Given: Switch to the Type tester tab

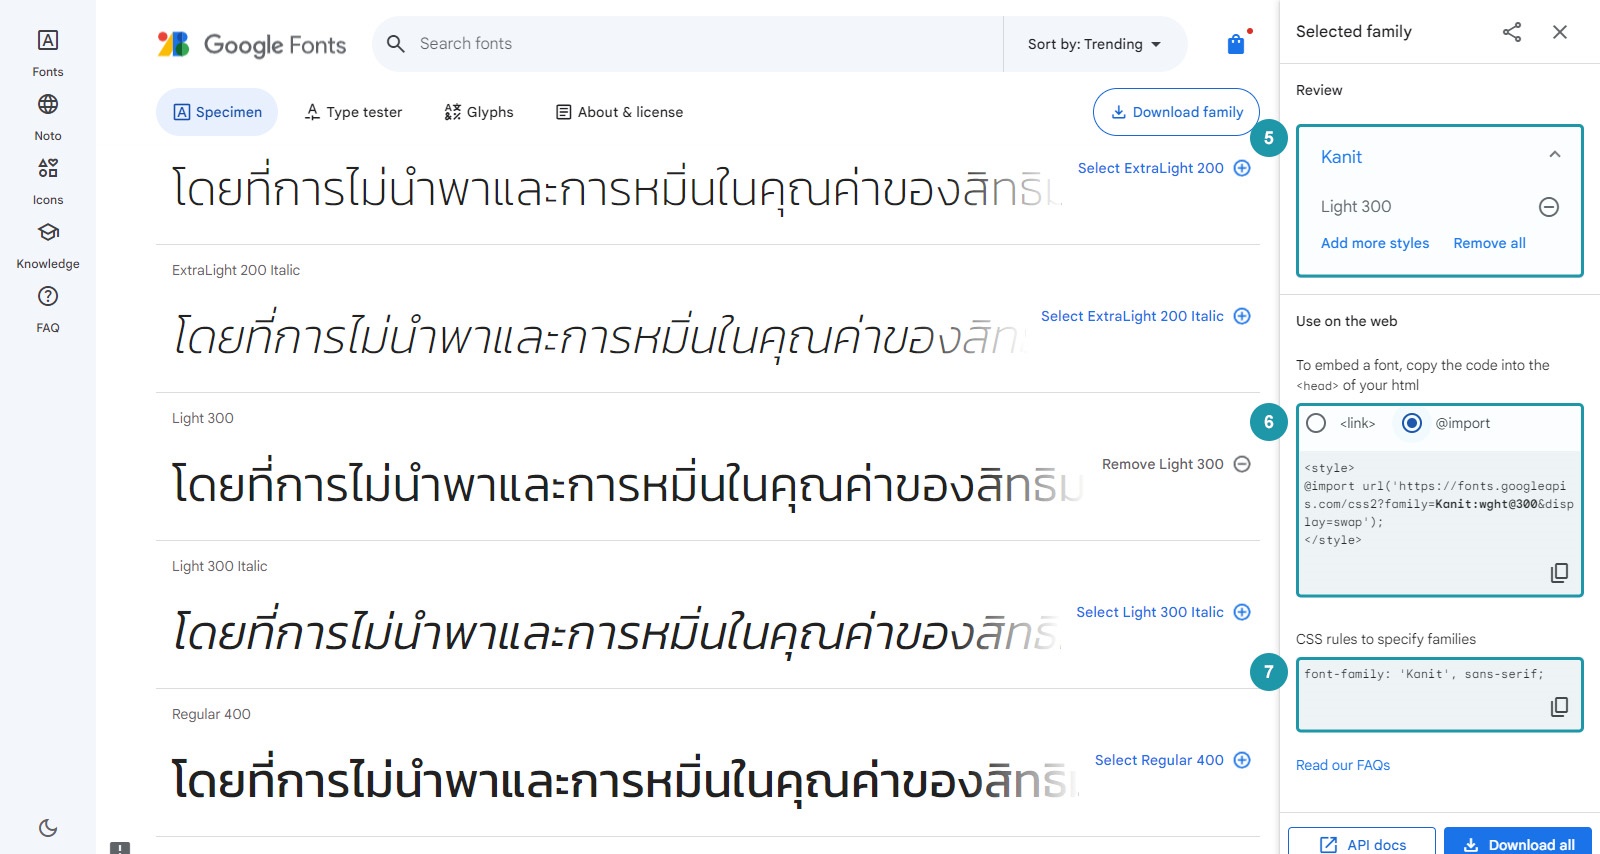Looking at the screenshot, I should pos(353,112).
